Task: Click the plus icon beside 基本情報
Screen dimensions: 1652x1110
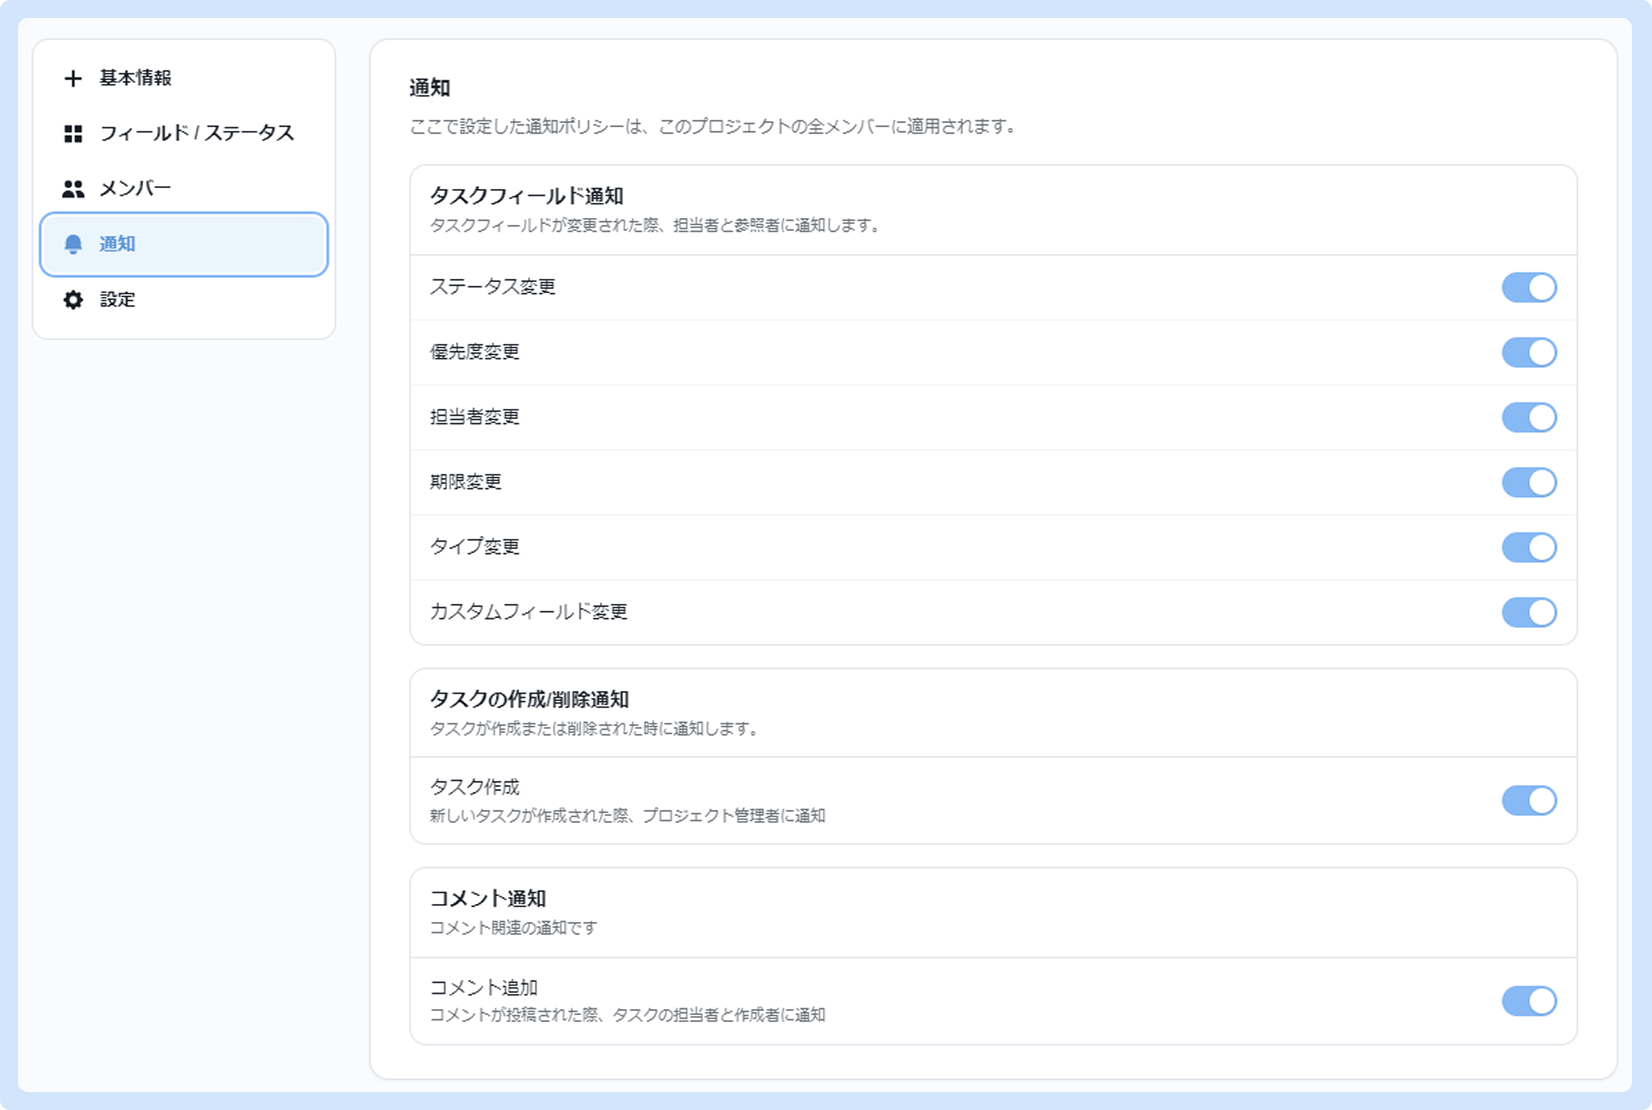Action: tap(73, 78)
